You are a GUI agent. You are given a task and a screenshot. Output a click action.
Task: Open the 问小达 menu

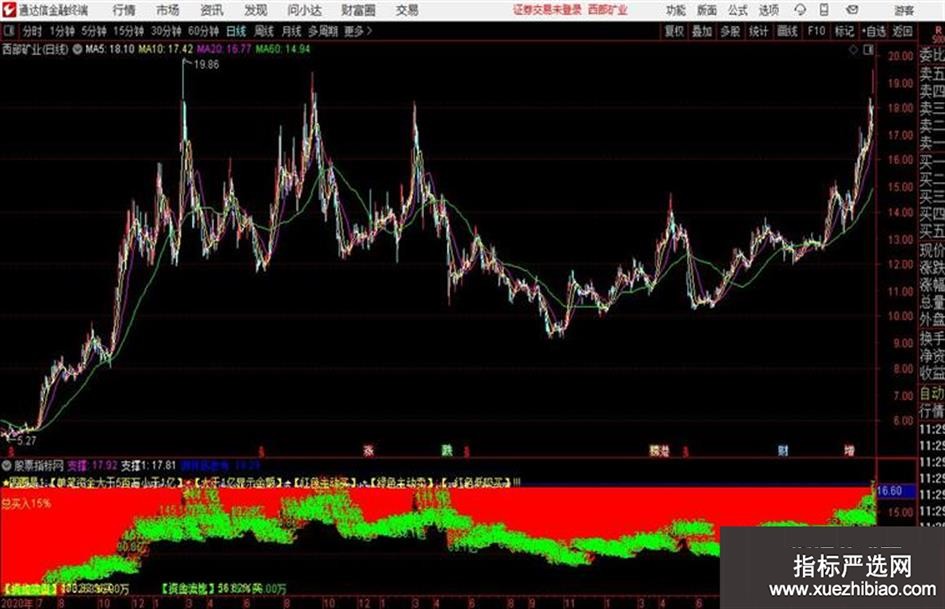click(304, 10)
